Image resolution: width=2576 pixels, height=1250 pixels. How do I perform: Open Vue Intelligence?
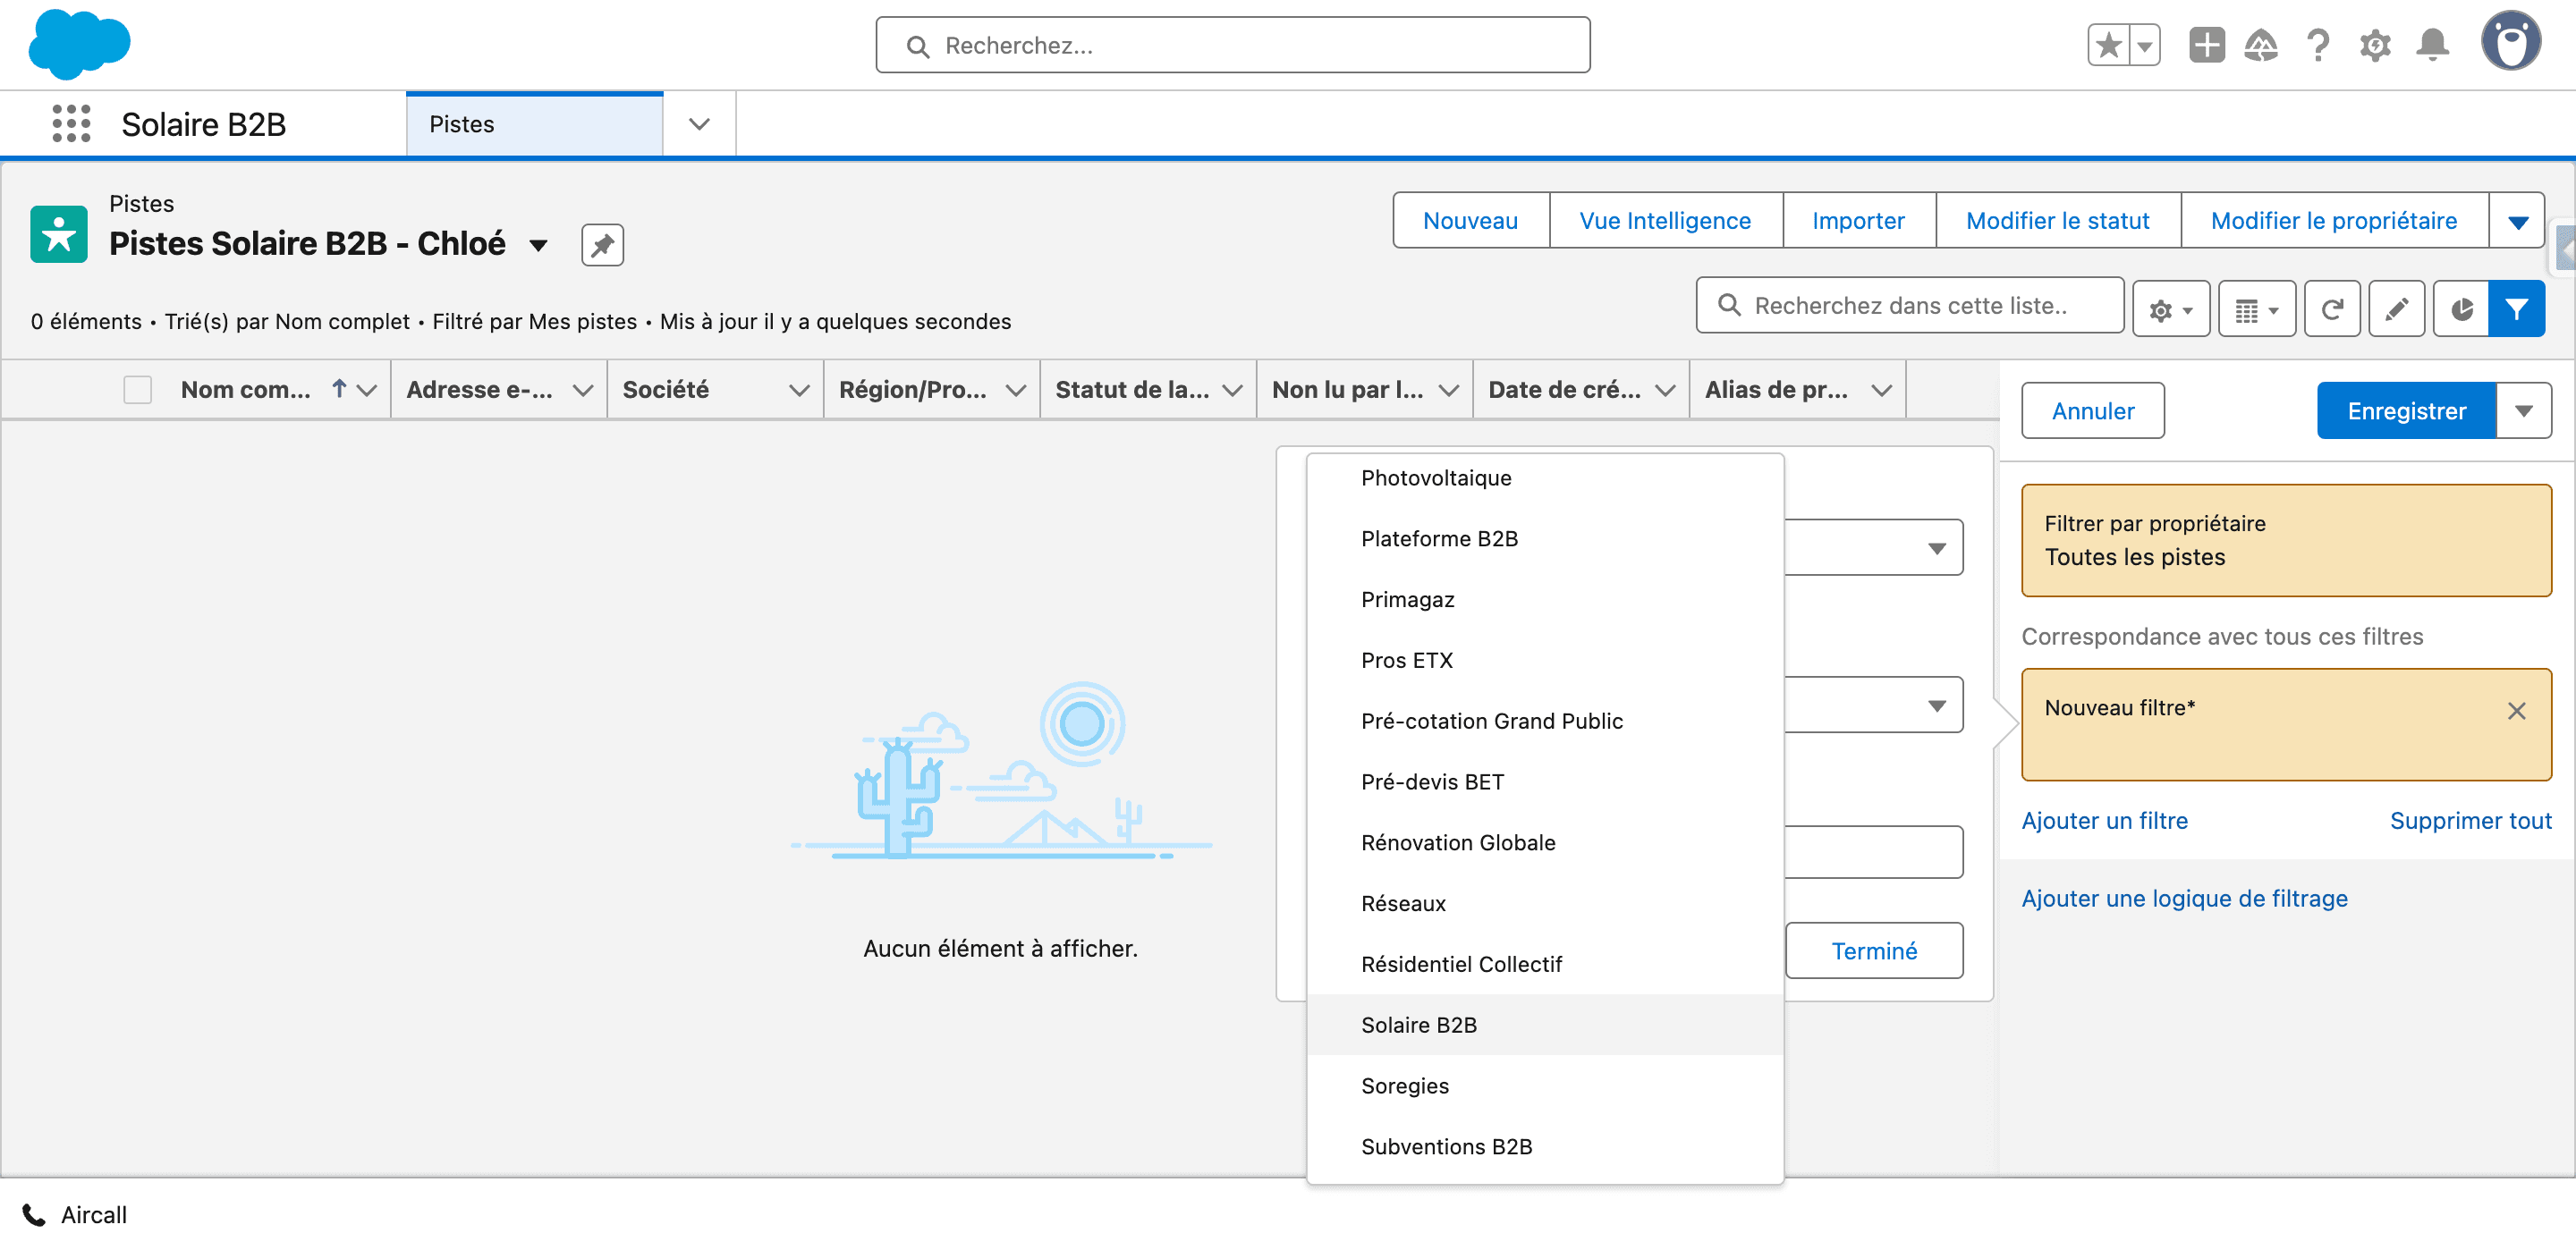coord(1665,220)
